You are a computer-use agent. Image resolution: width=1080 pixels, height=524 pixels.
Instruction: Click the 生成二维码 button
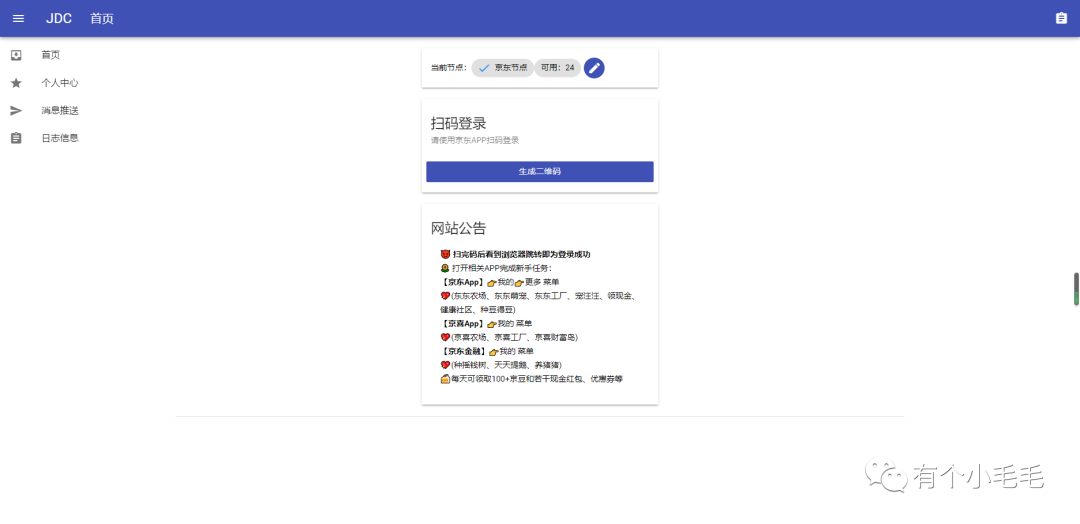click(540, 171)
